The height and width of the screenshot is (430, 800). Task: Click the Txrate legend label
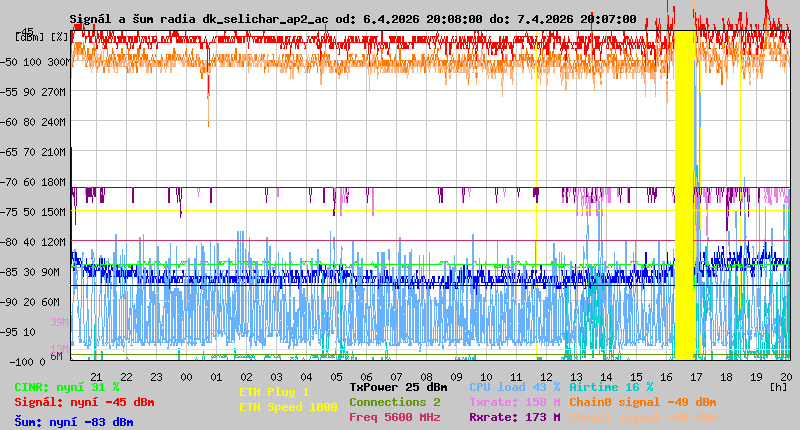click(514, 402)
